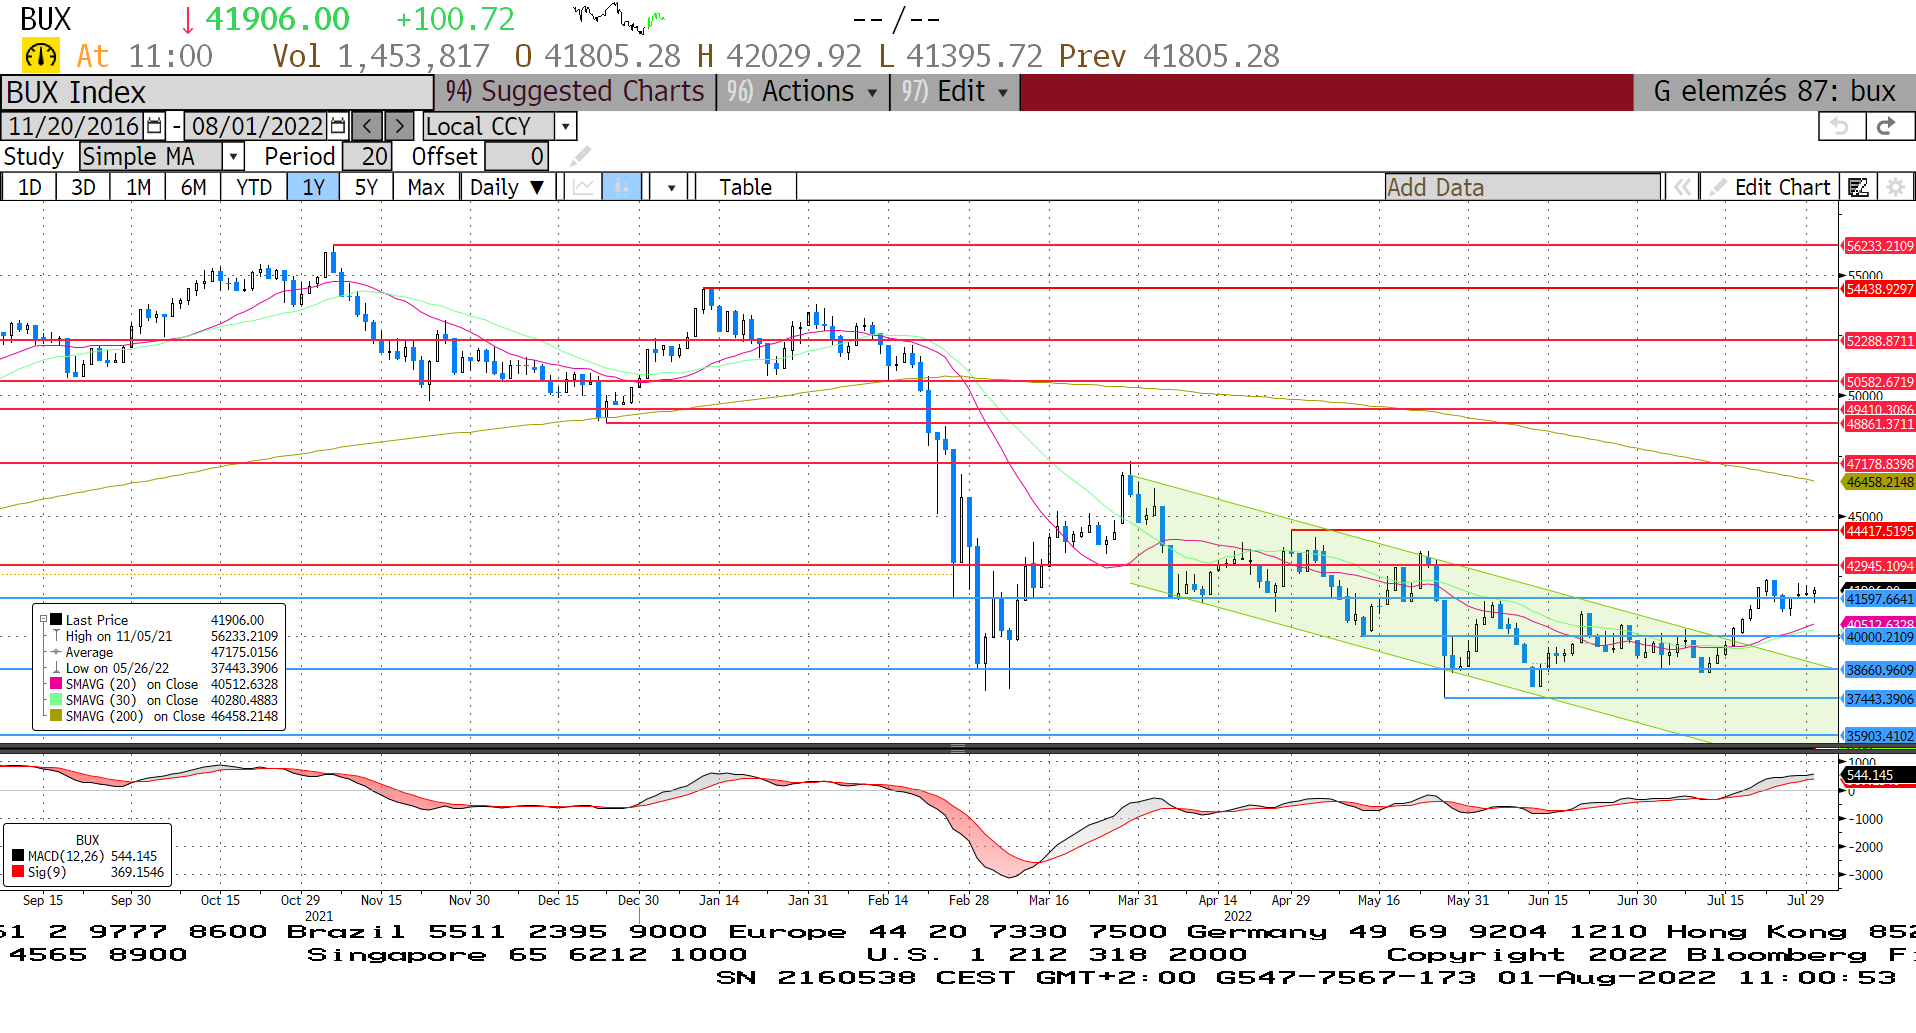Click the green SMAVG (30) color swatch
The height and width of the screenshot is (1033, 1916).
[x=57, y=700]
